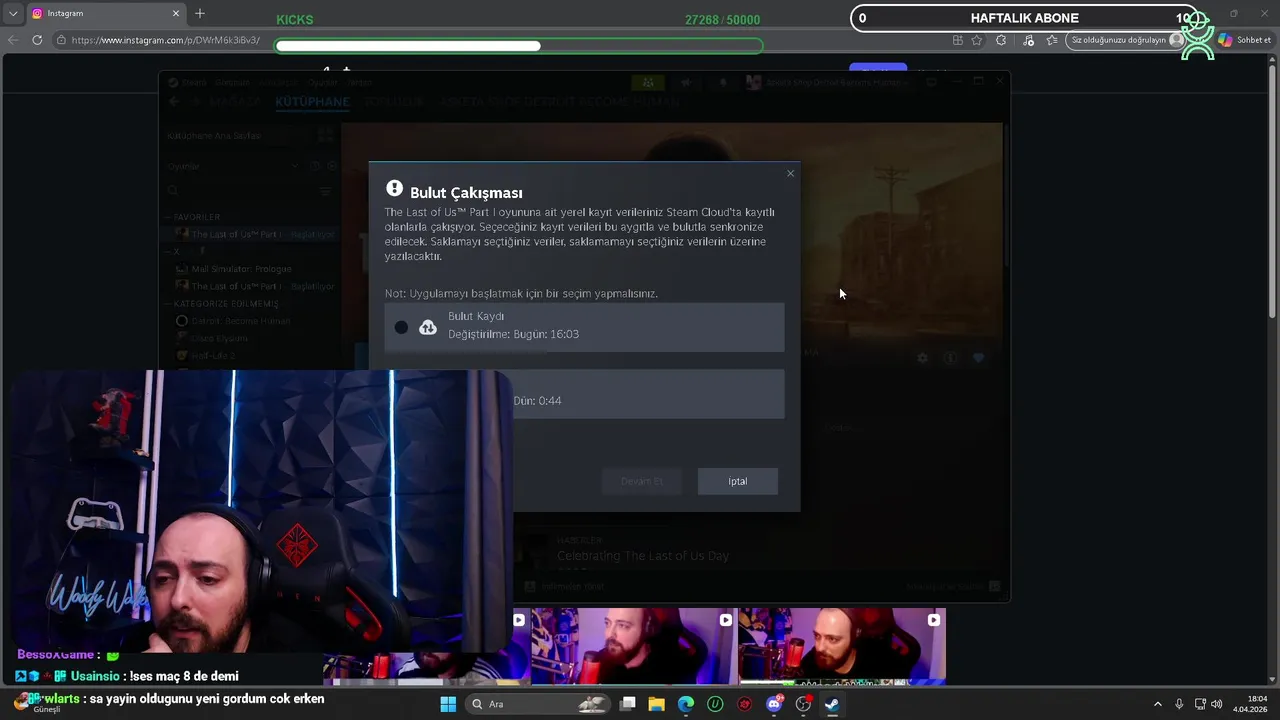Select the Bulut Kaydı radio option
Viewport: 1280px width, 720px height.
pyautogui.click(x=401, y=327)
